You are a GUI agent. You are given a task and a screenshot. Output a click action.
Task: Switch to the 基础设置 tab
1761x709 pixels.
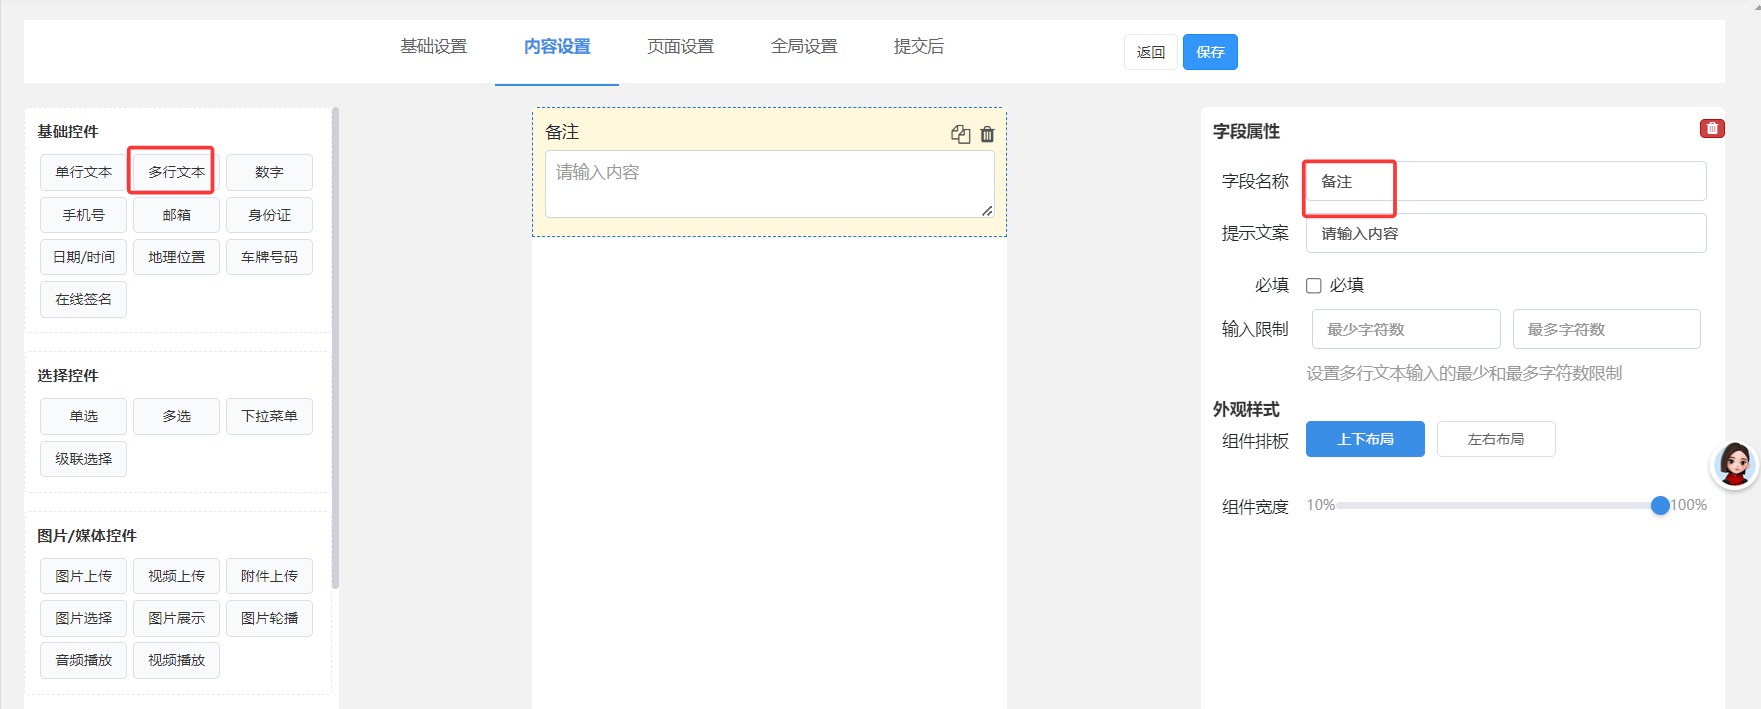coord(433,46)
